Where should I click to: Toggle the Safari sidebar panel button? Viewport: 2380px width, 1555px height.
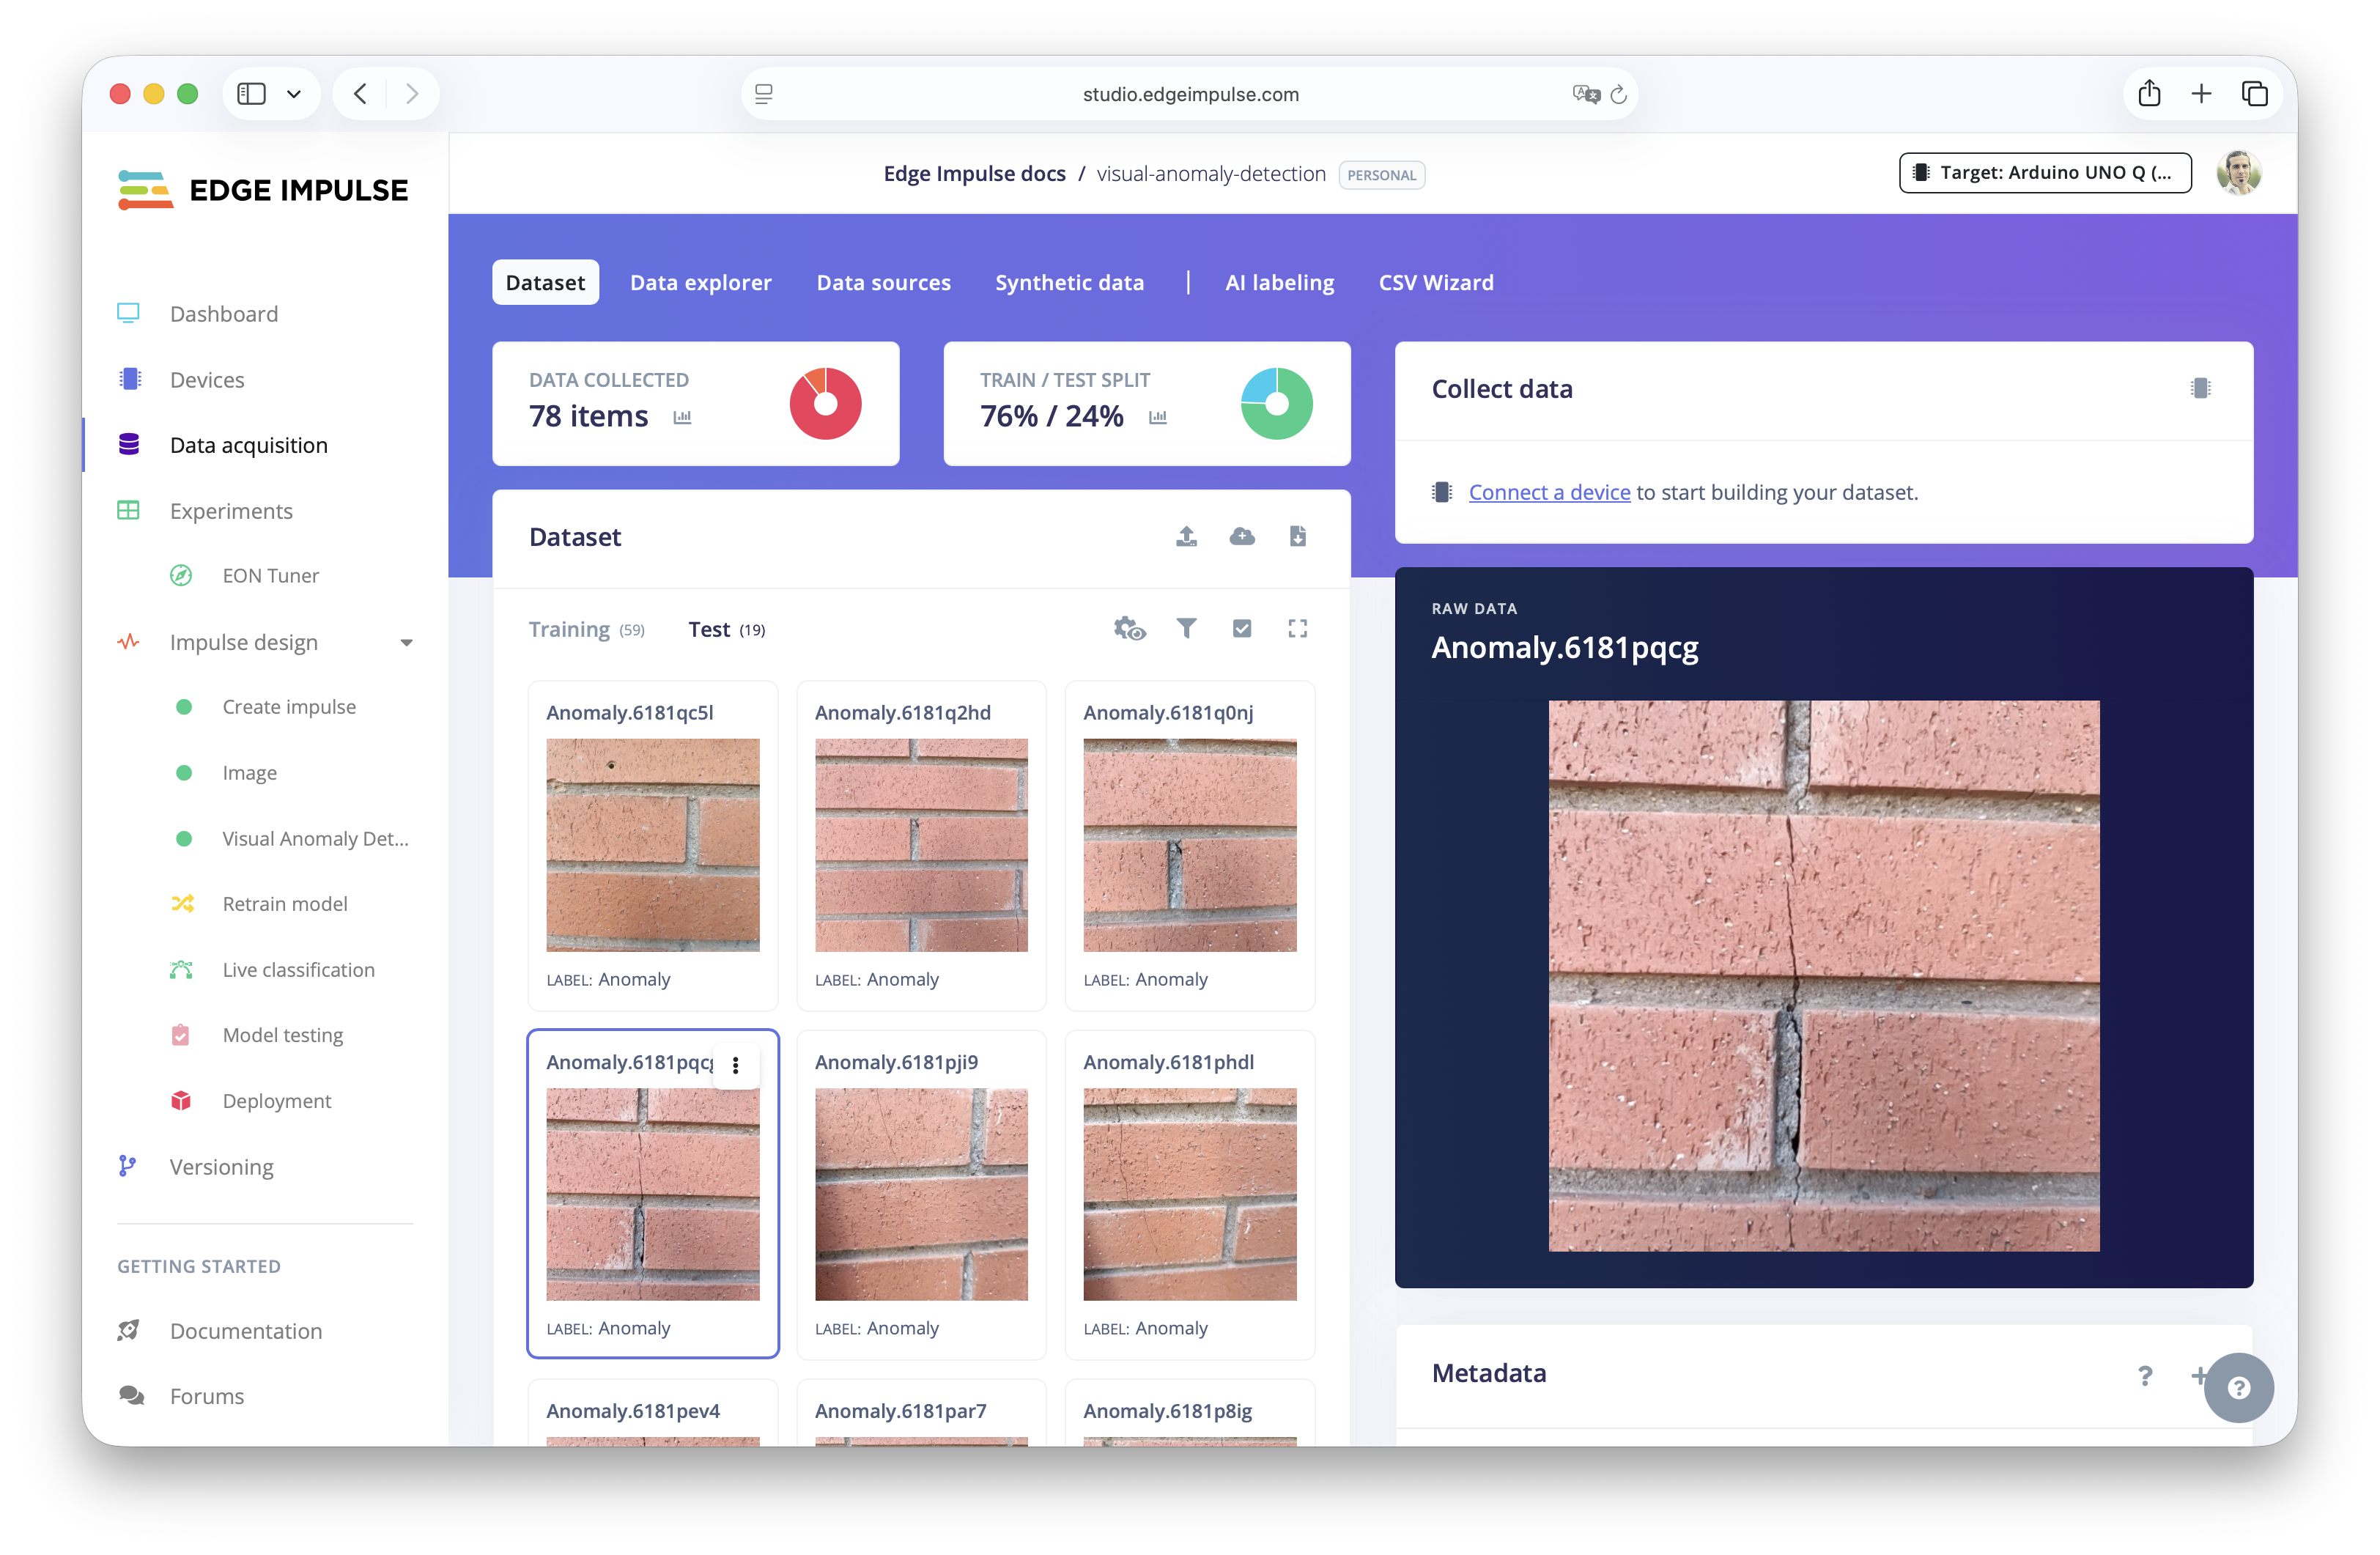(251, 94)
